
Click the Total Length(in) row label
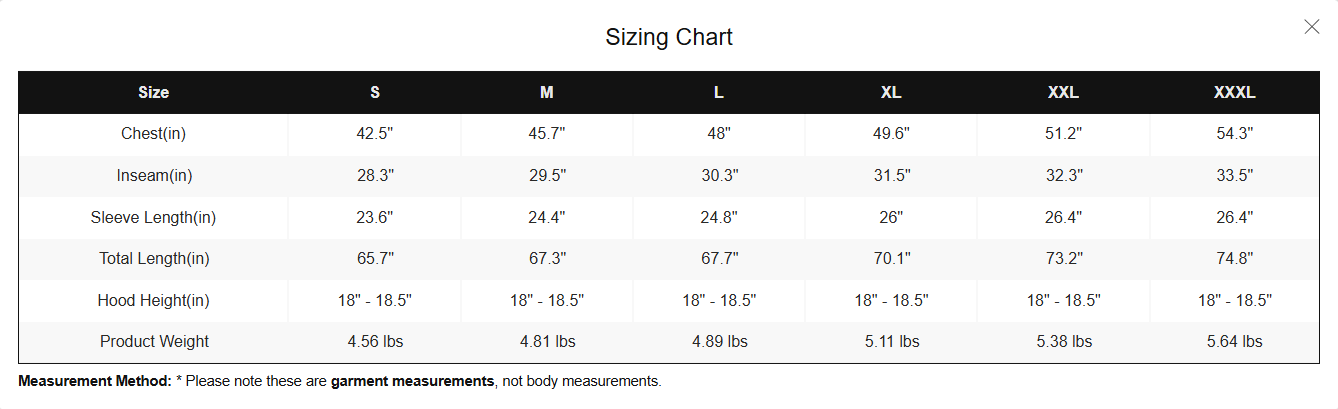[x=154, y=259]
